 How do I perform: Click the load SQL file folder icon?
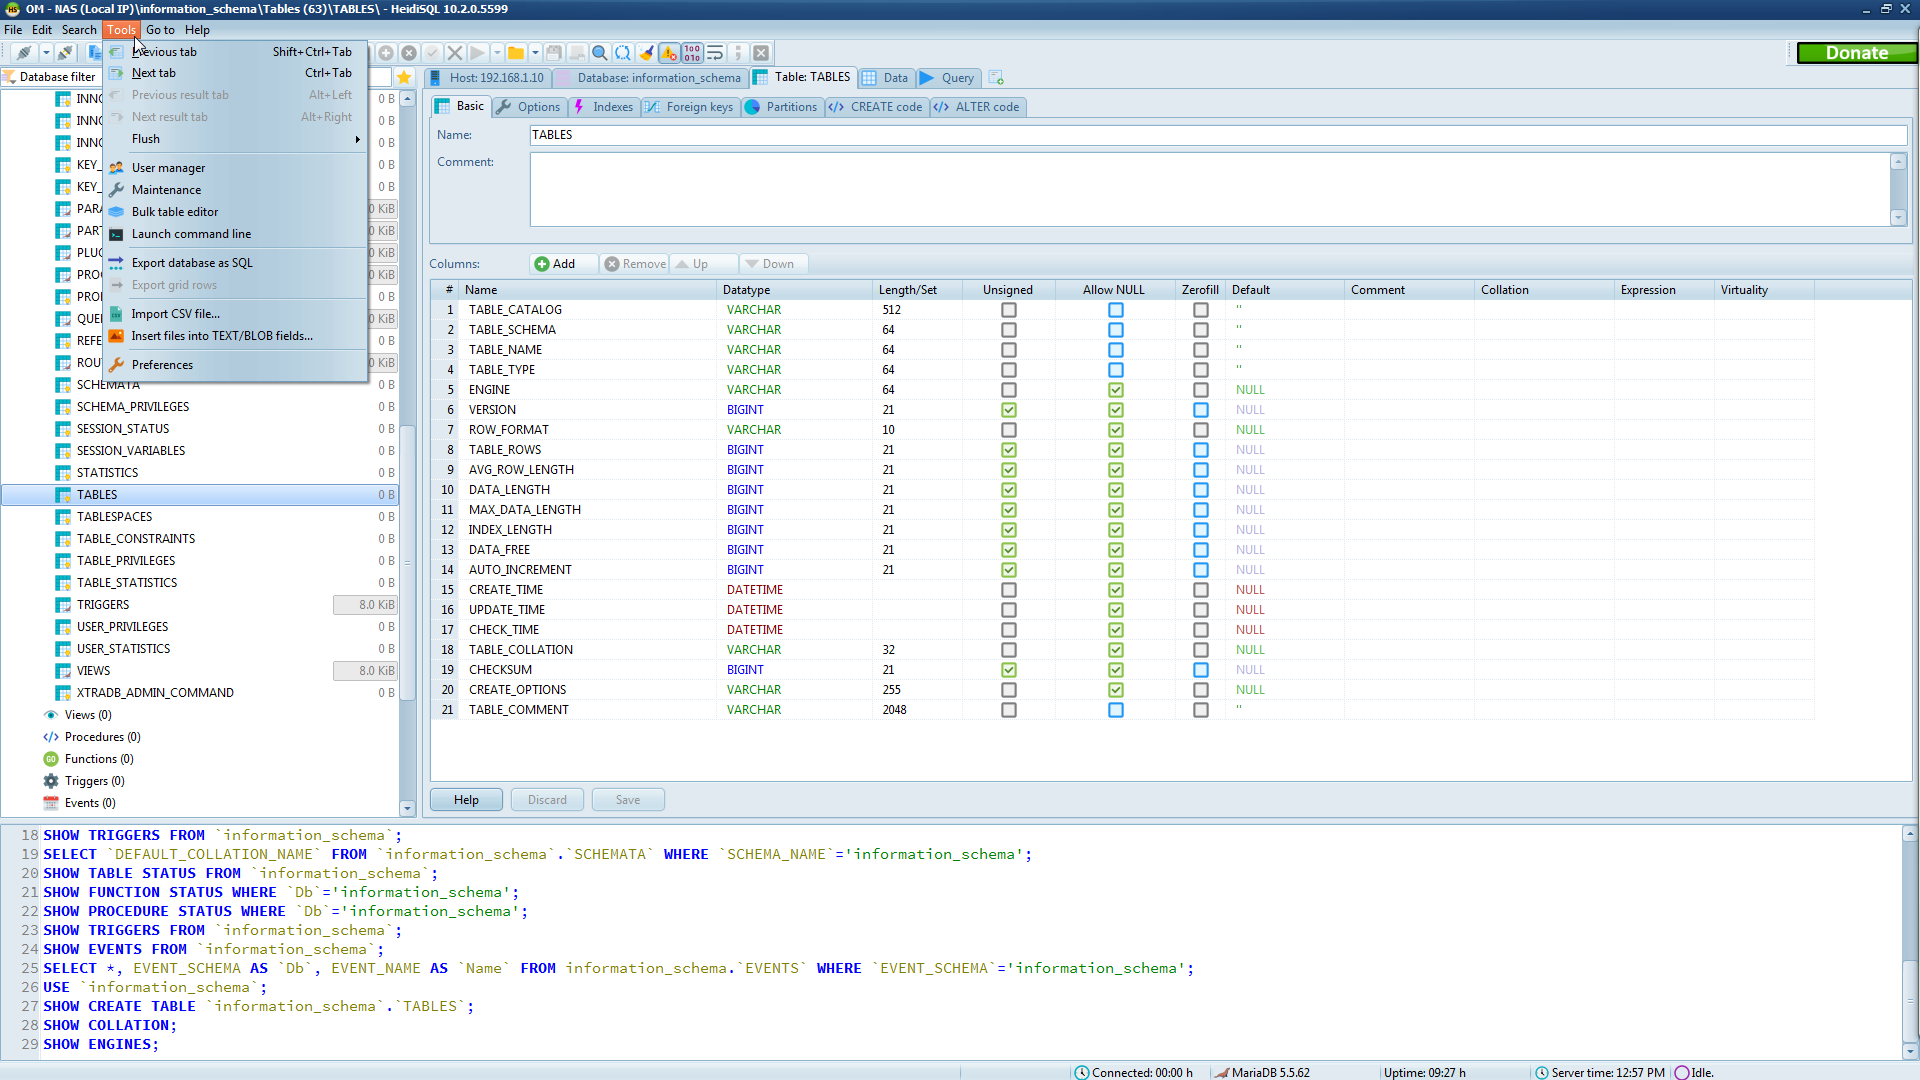pyautogui.click(x=516, y=53)
